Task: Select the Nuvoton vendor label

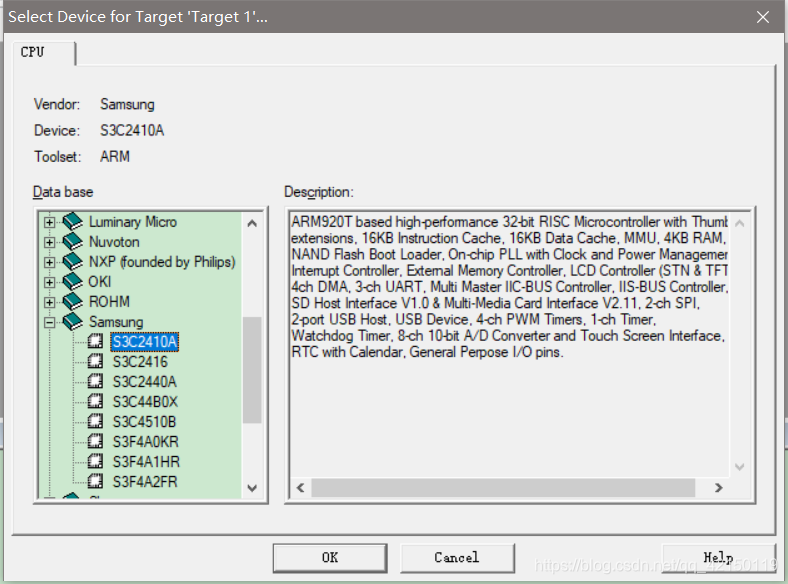Action: [114, 242]
